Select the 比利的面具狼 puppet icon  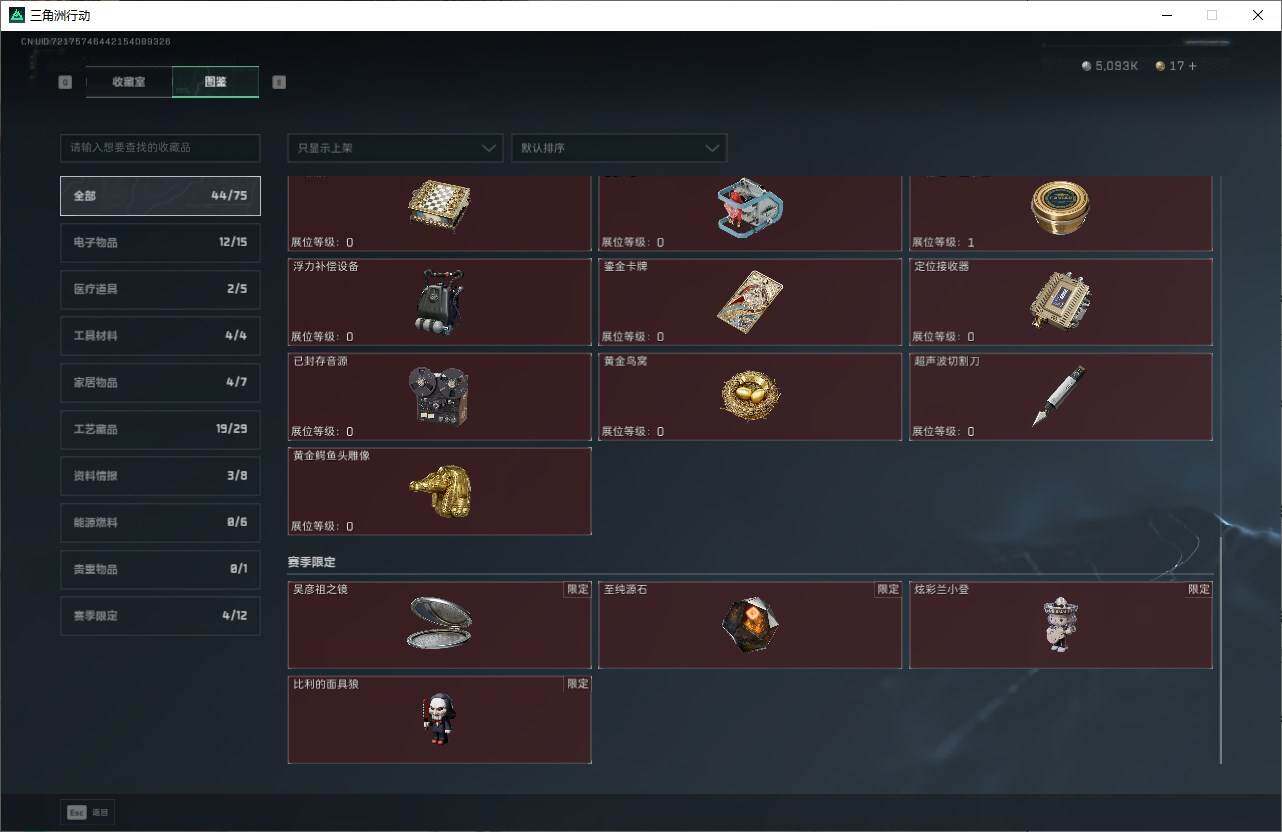coord(438,719)
